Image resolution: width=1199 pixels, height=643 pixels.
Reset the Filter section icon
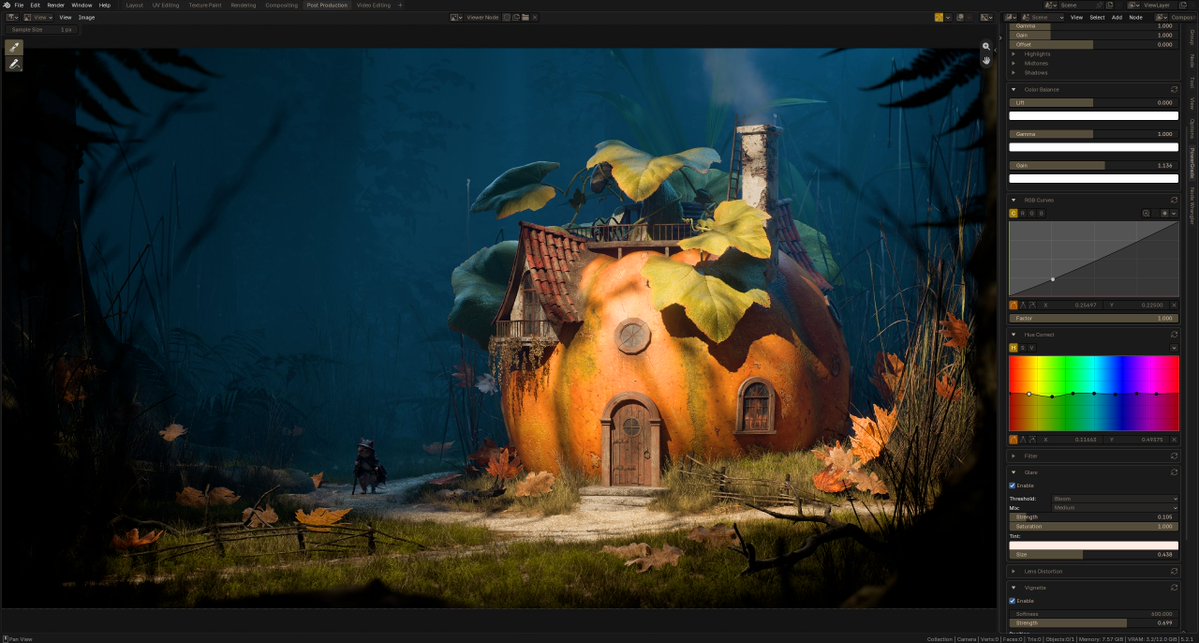1174,456
